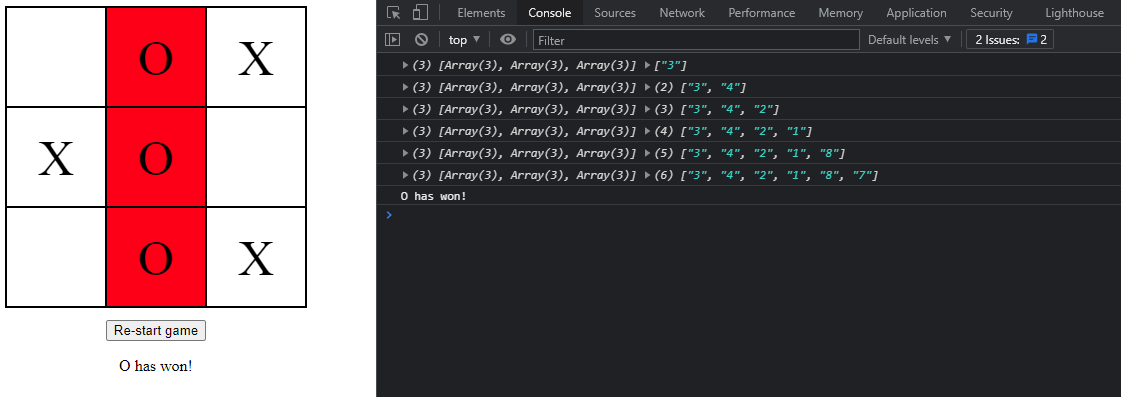1121x397 pixels.
Task: Create live expression with the eye icon
Action: click(x=508, y=39)
